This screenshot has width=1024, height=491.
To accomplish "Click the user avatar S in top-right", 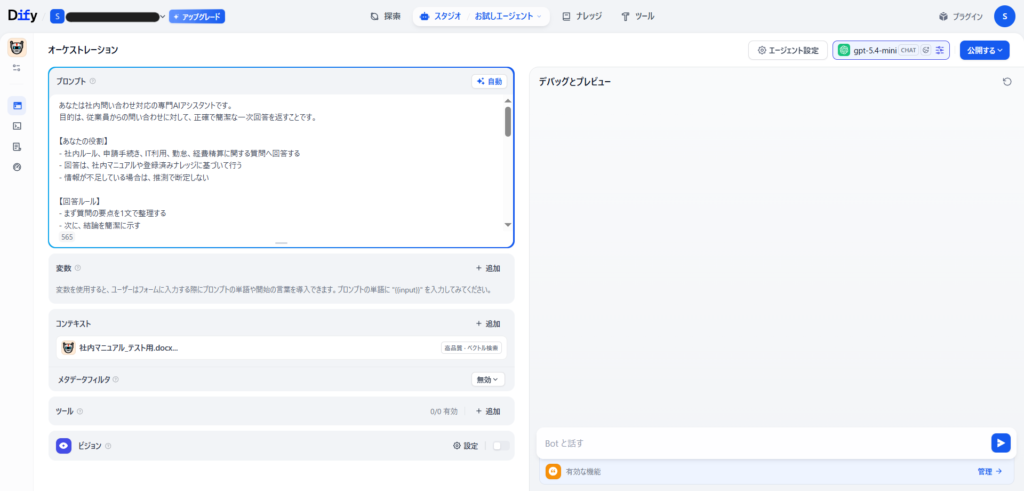I will [x=1004, y=16].
